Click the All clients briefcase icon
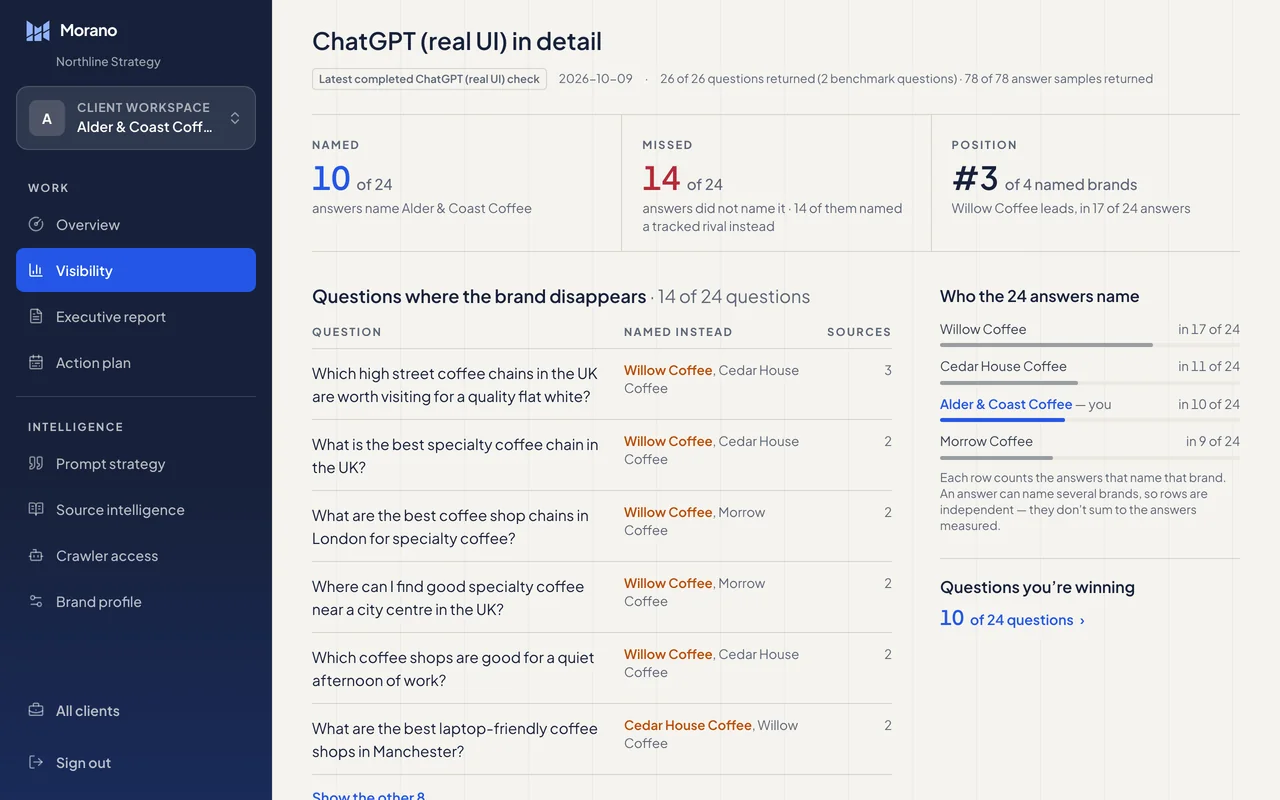The image size is (1280, 800). pos(36,710)
